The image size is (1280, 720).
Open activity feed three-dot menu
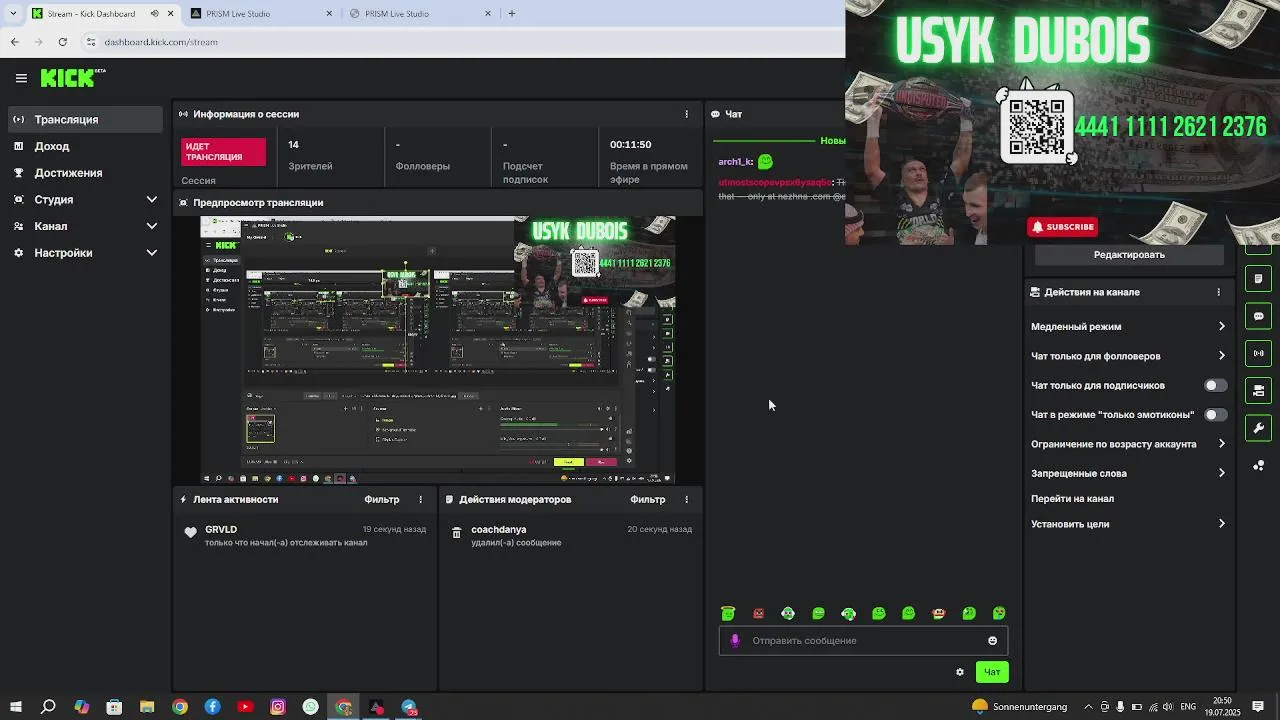tap(420, 499)
